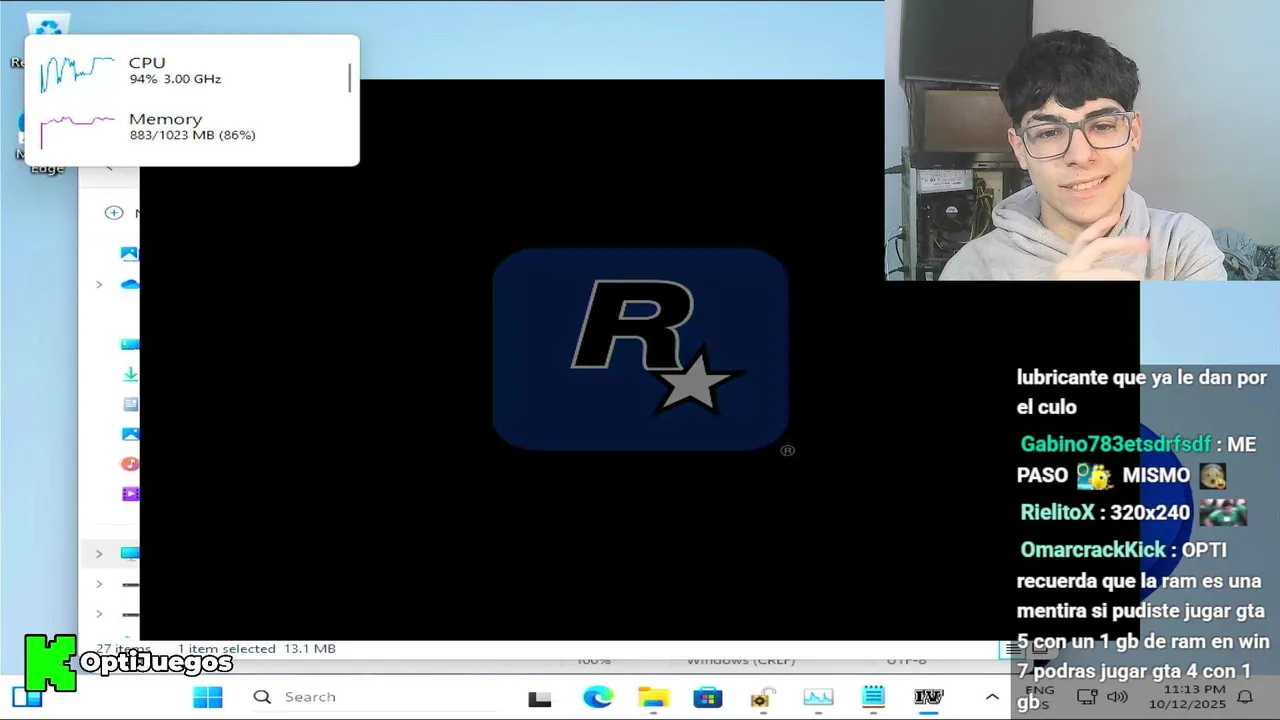Open the black terminal icon on taskbar
The width and height of the screenshot is (1280, 720).
[x=540, y=698]
